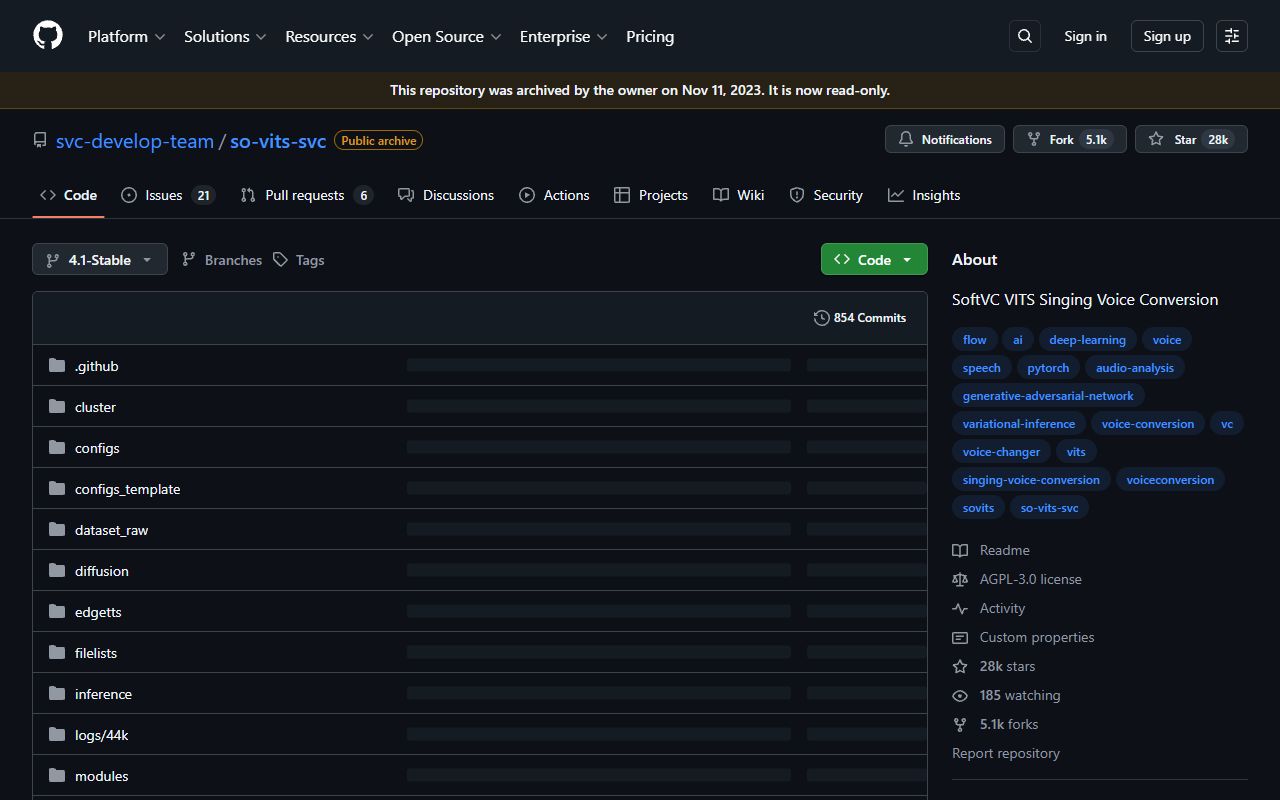Viewport: 1280px width, 800px height.
Task: Open the command palette icon next to Sign up
Action: (1231, 36)
